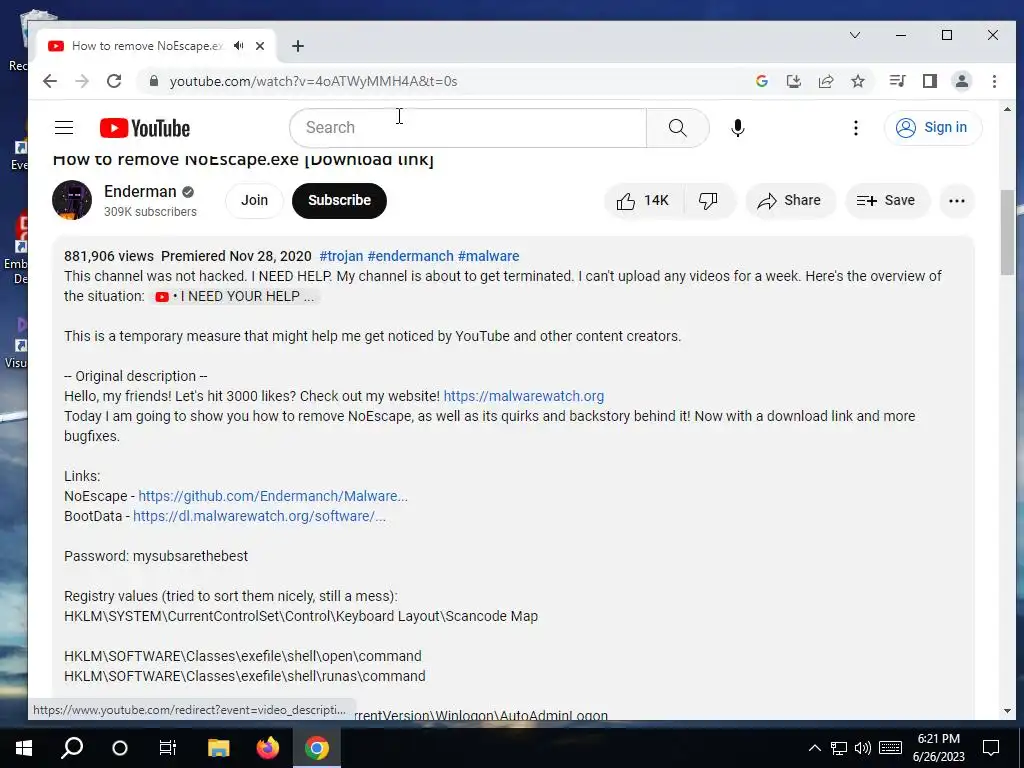The height and width of the screenshot is (768, 1024).
Task: Open Windows taskbar search
Action: [72, 748]
